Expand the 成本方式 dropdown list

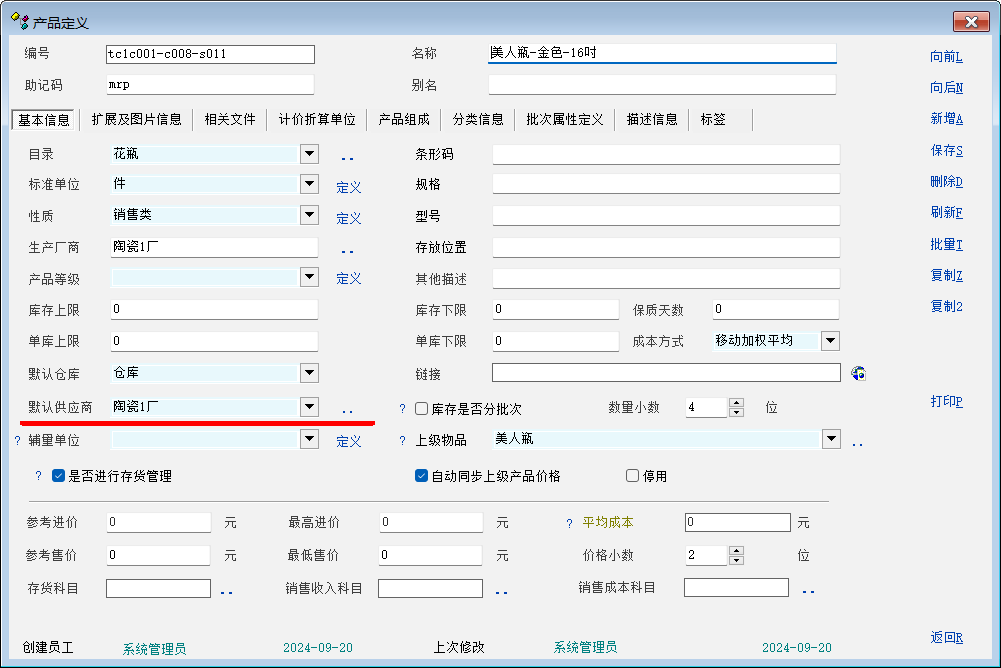tap(830, 341)
